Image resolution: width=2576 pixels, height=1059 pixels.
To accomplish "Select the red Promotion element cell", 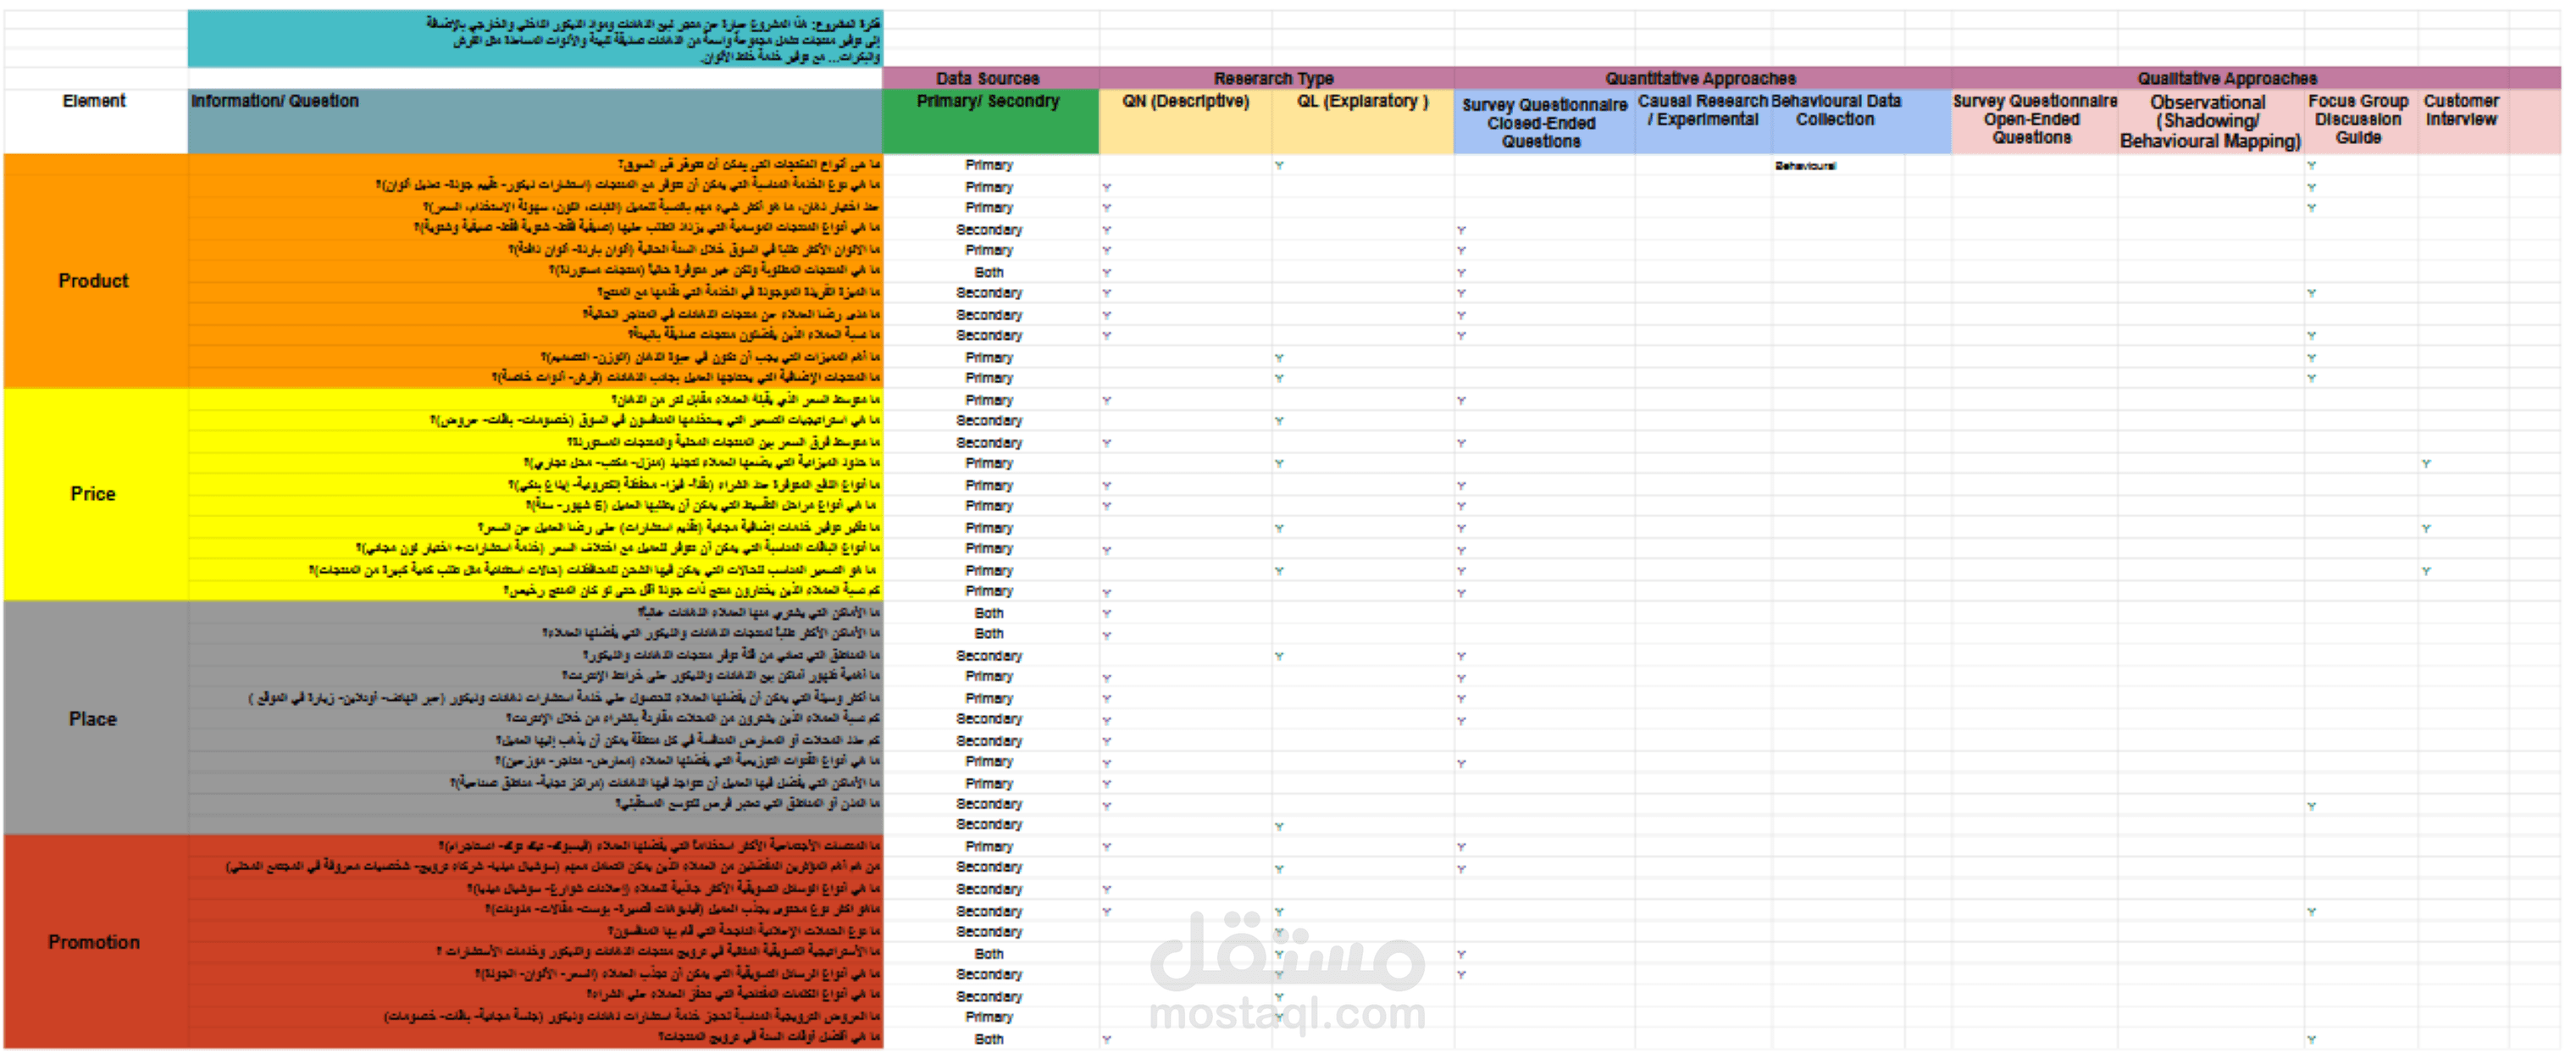I will 94,942.
